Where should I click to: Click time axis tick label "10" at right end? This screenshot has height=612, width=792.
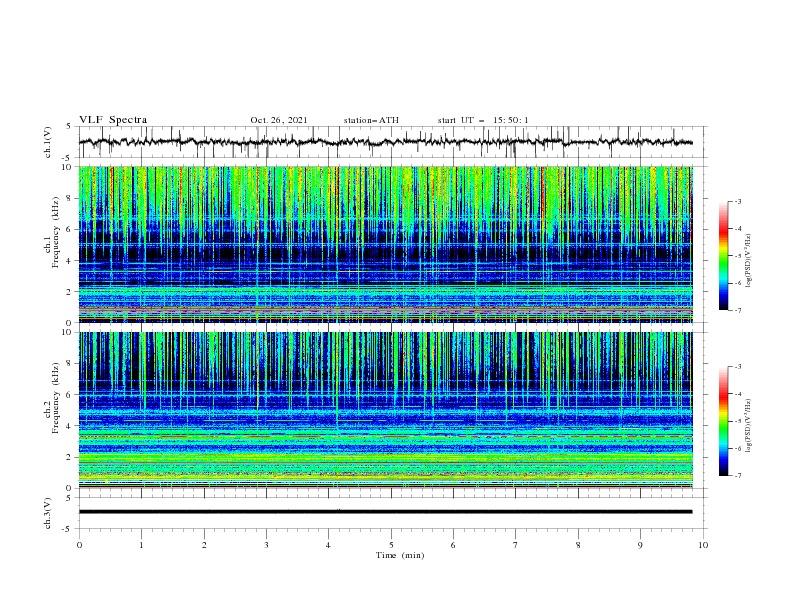pyautogui.click(x=703, y=545)
